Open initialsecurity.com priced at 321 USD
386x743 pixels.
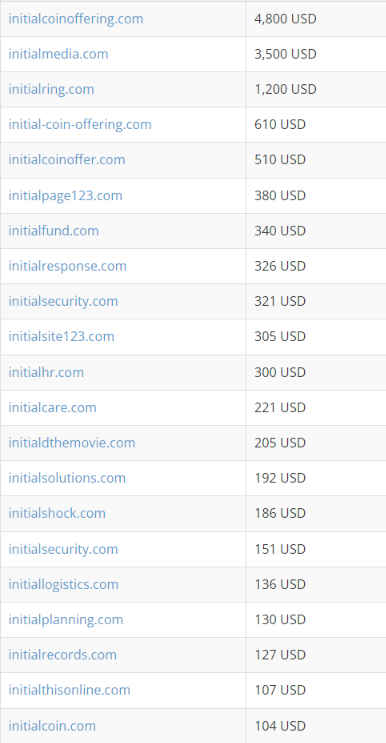pos(63,302)
